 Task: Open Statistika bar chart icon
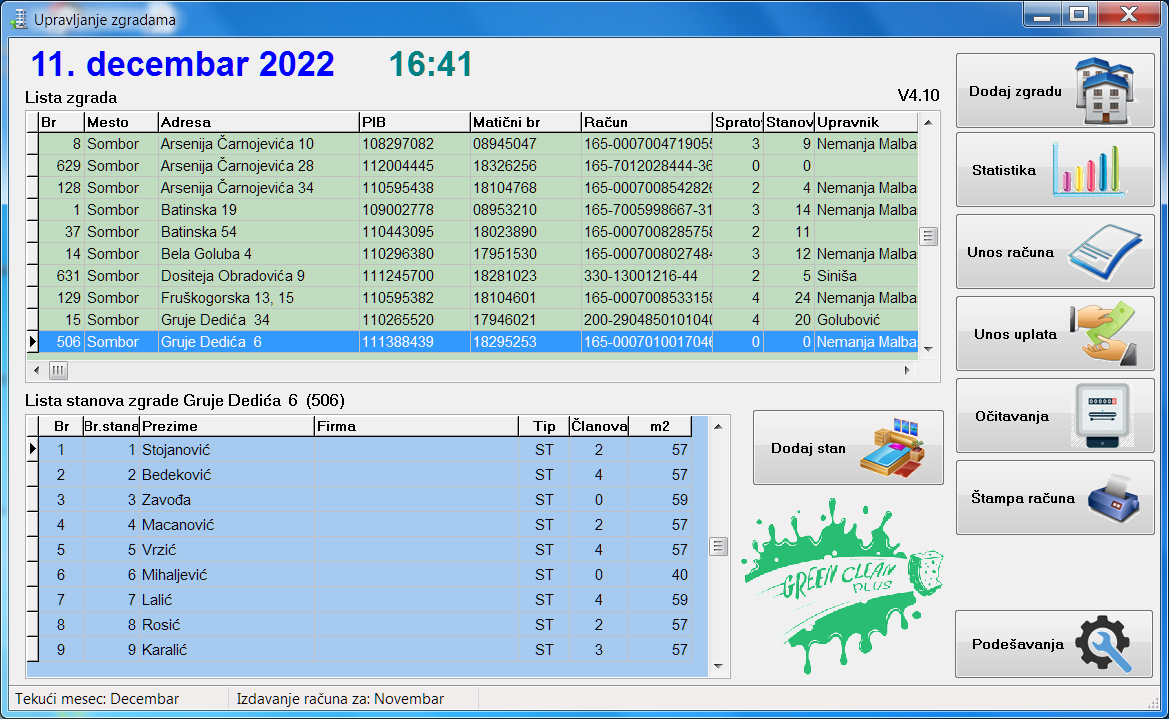point(1088,170)
